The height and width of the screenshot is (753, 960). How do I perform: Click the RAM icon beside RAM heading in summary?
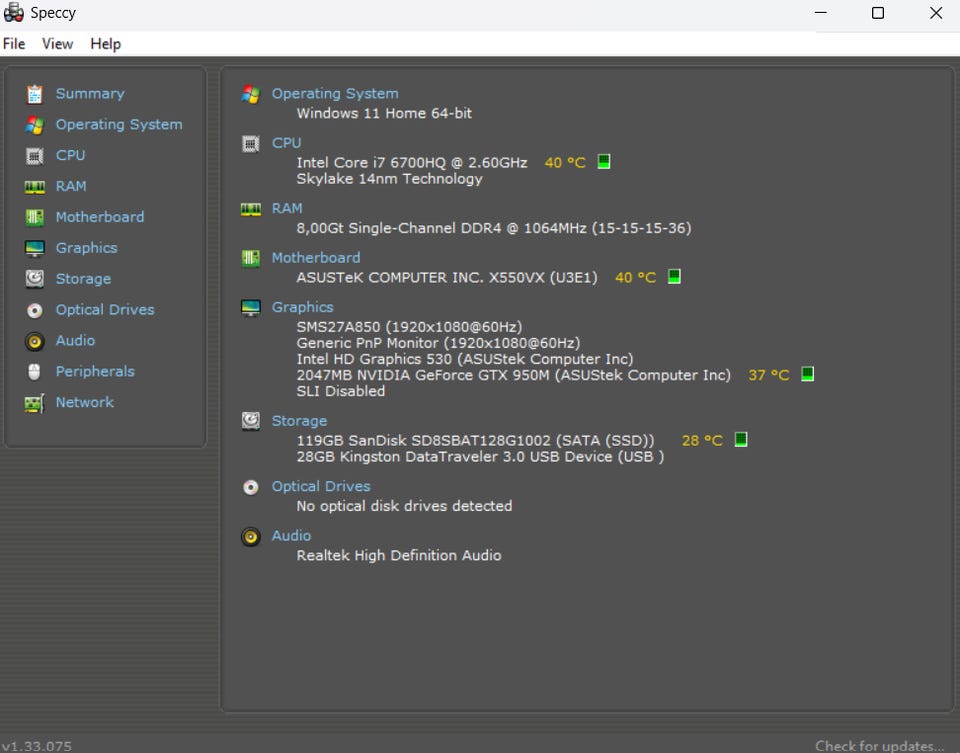(250, 209)
